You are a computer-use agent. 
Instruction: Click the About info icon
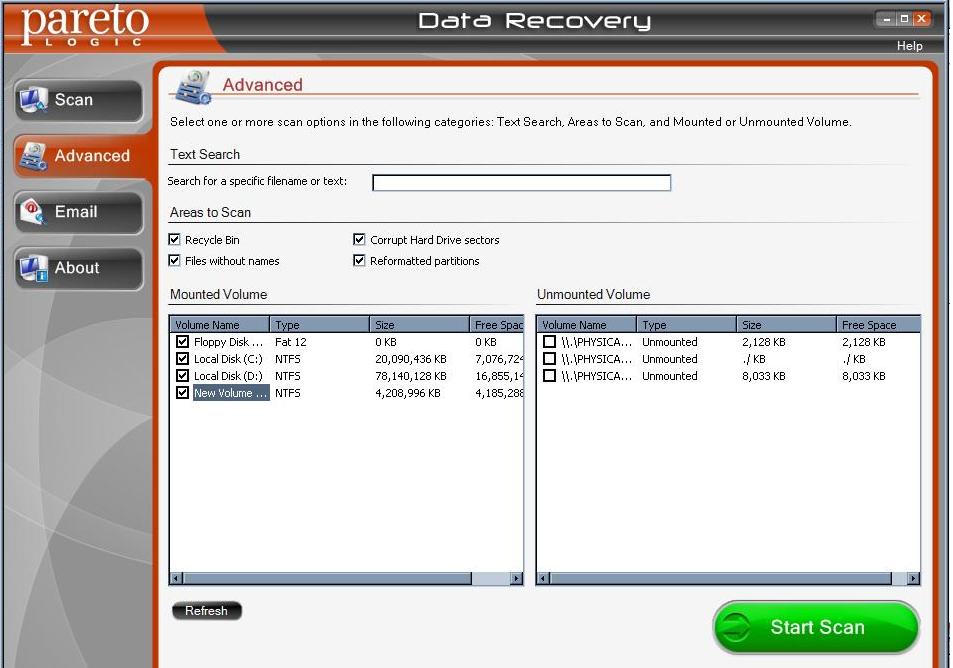[34, 268]
